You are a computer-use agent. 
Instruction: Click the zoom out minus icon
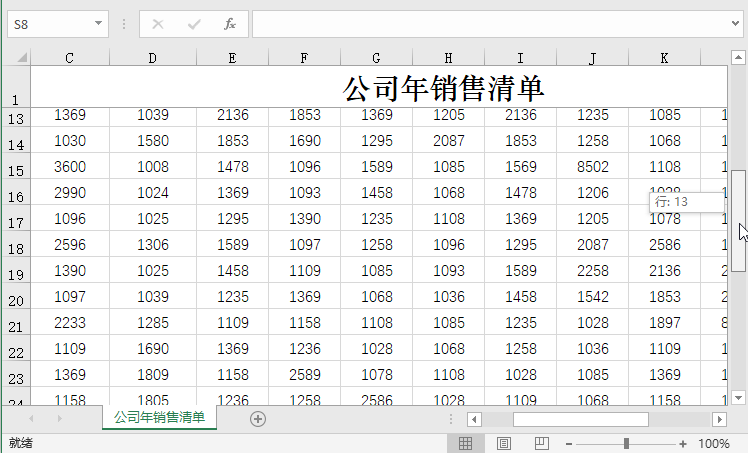click(569, 443)
